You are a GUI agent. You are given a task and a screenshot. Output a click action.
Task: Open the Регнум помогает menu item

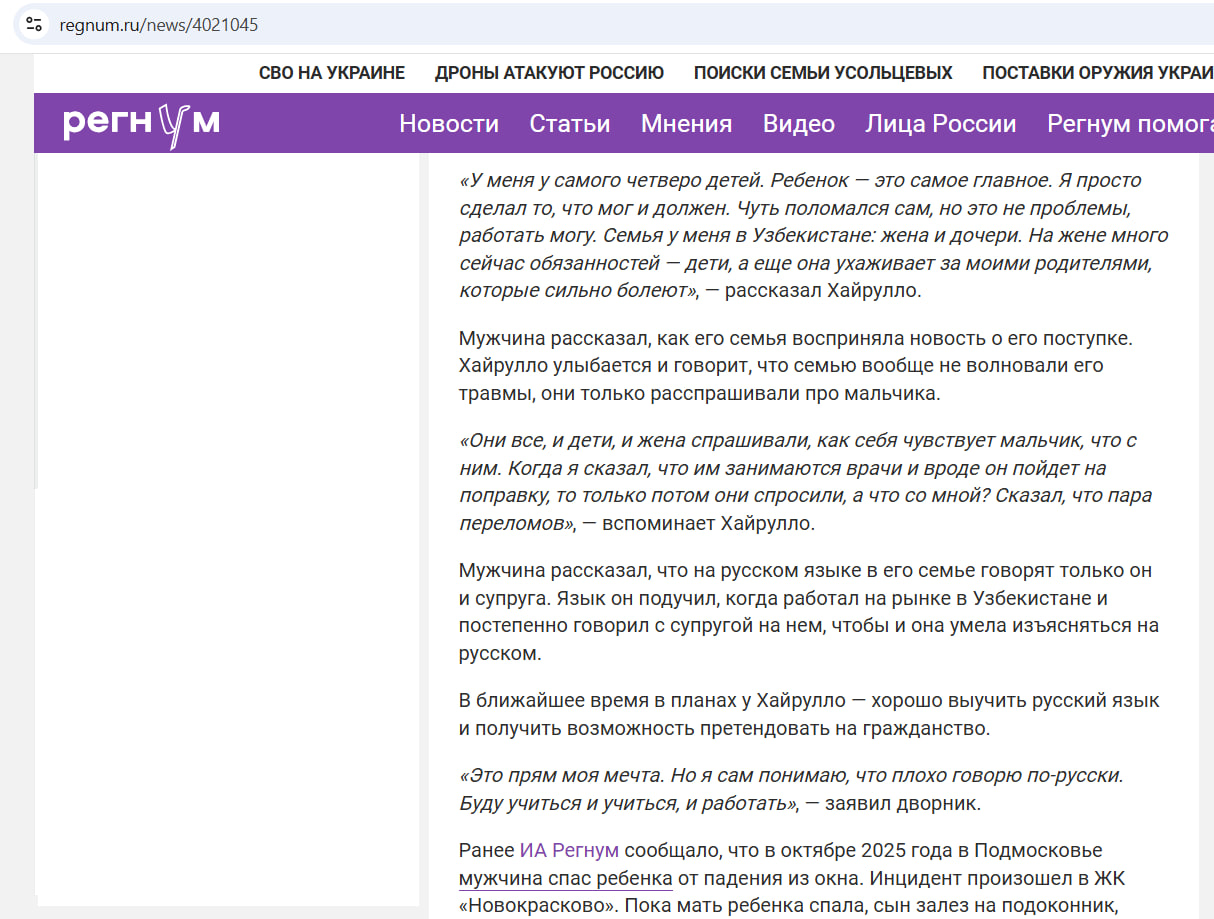pos(1129,124)
